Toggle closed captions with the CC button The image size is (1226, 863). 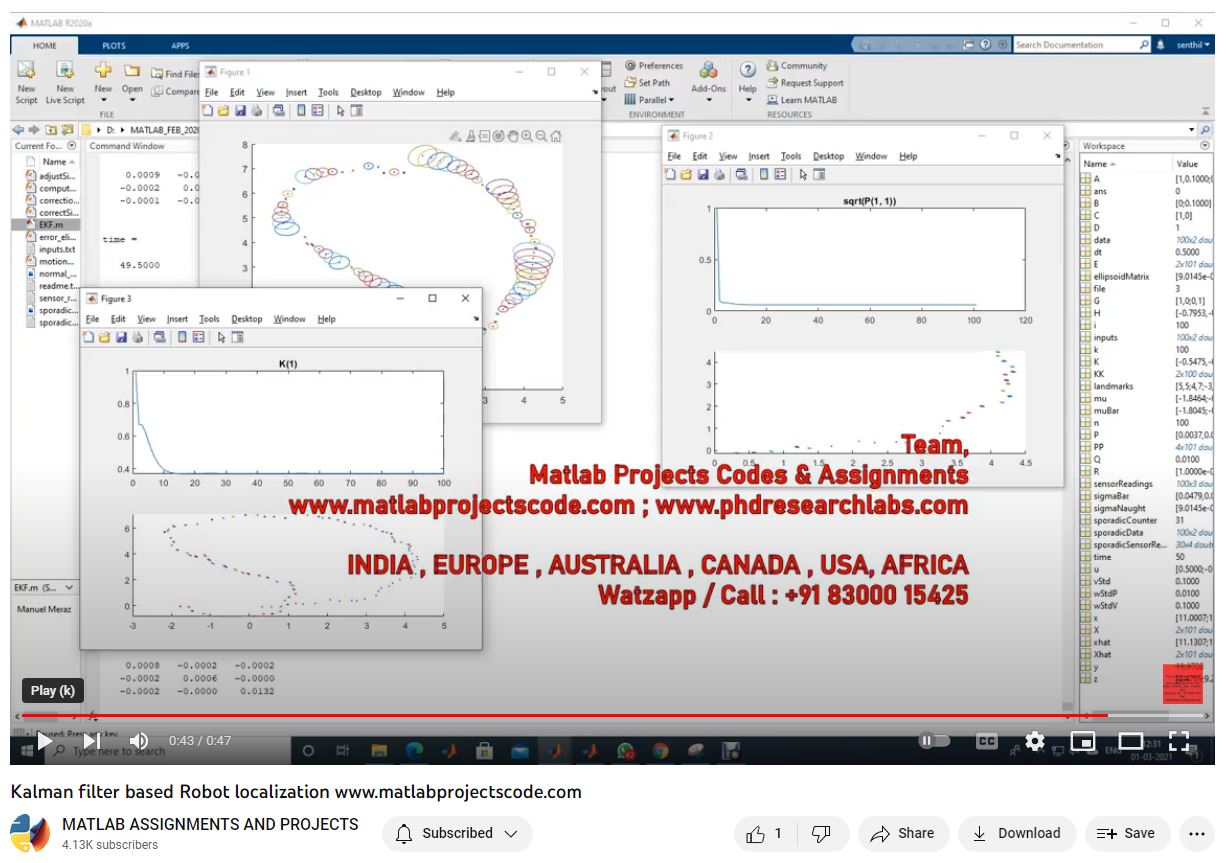[x=986, y=741]
